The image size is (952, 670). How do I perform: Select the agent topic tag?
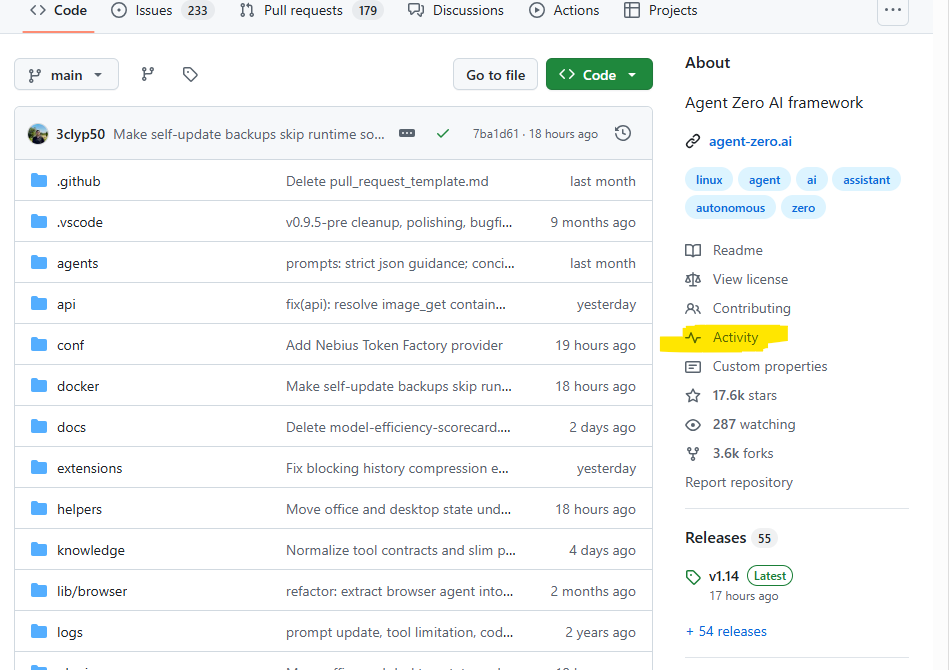pyautogui.click(x=764, y=180)
